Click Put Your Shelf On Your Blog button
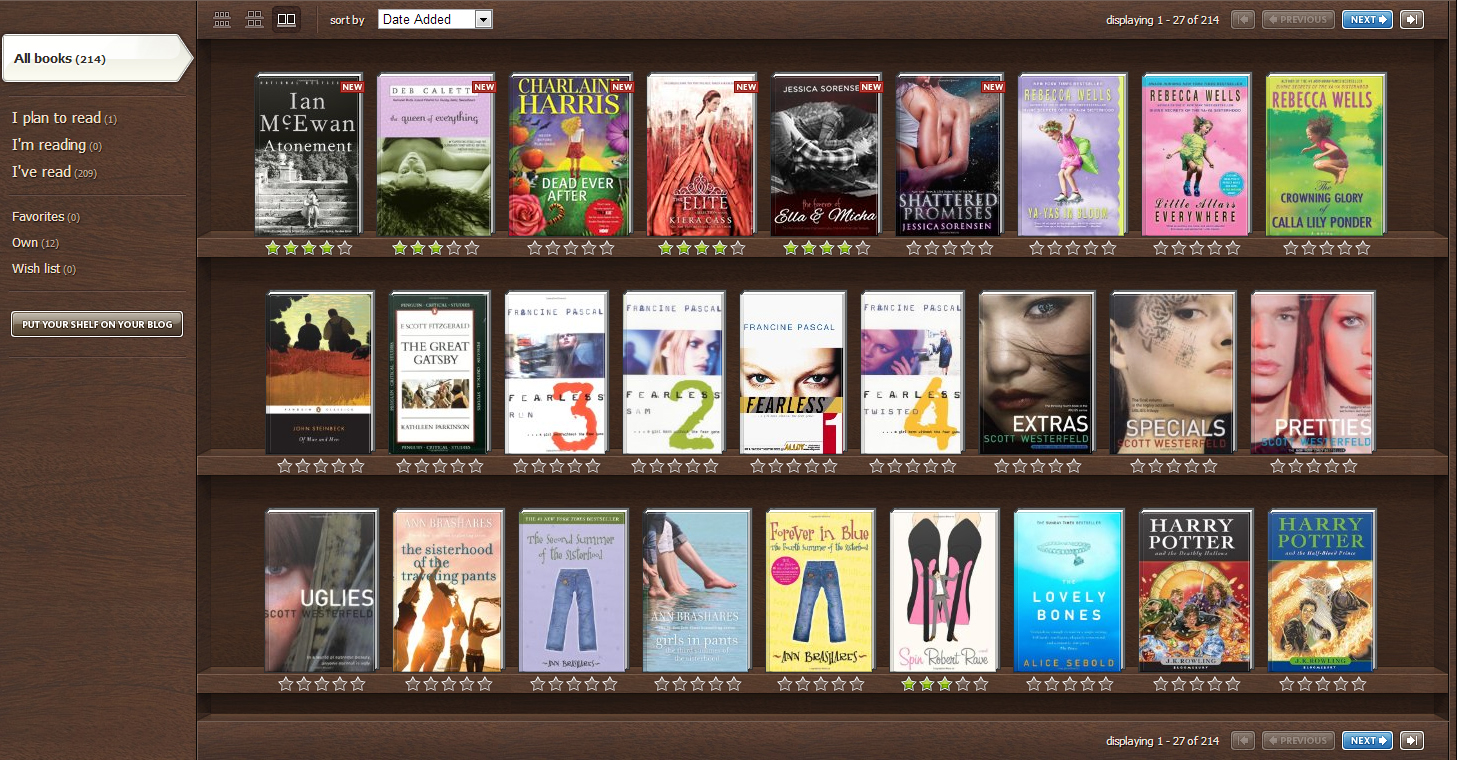The width and height of the screenshot is (1457, 760). (97, 324)
